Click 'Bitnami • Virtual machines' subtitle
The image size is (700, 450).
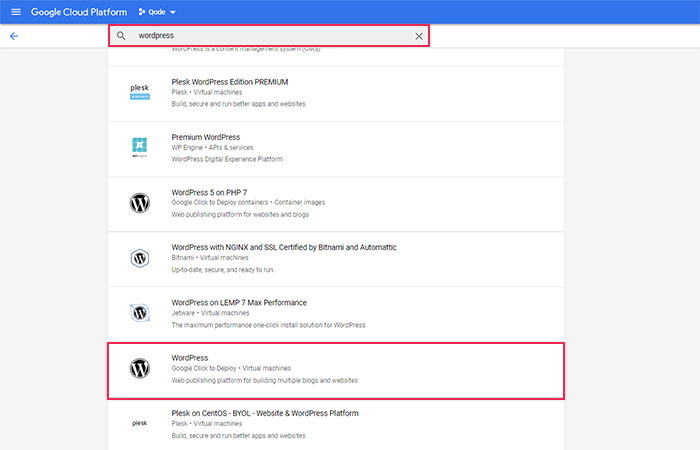tap(210, 258)
